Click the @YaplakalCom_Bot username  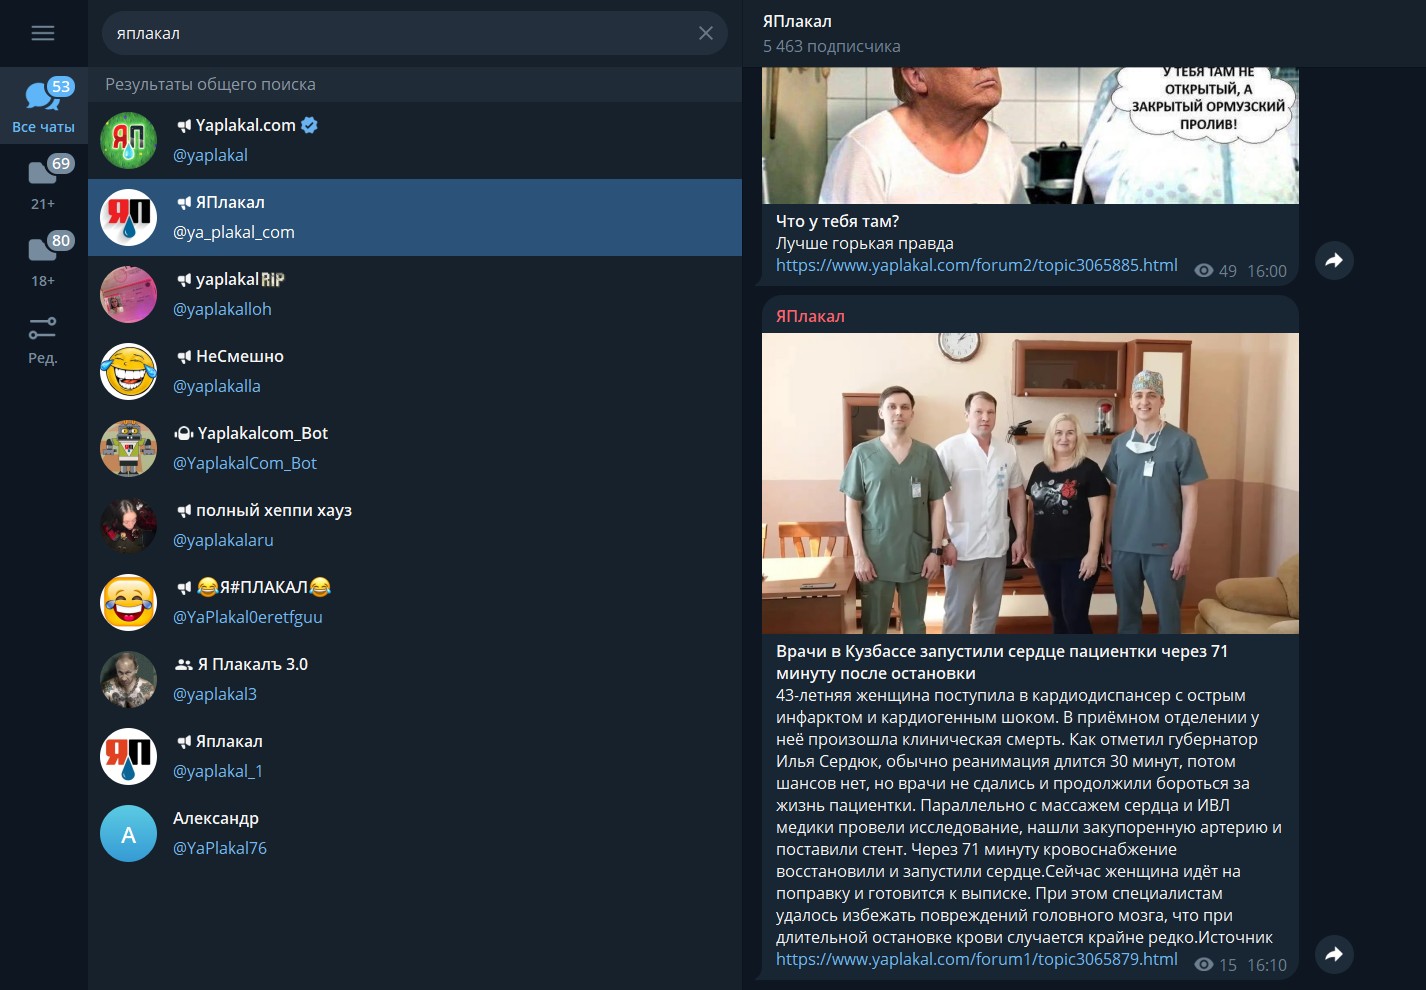tap(245, 463)
